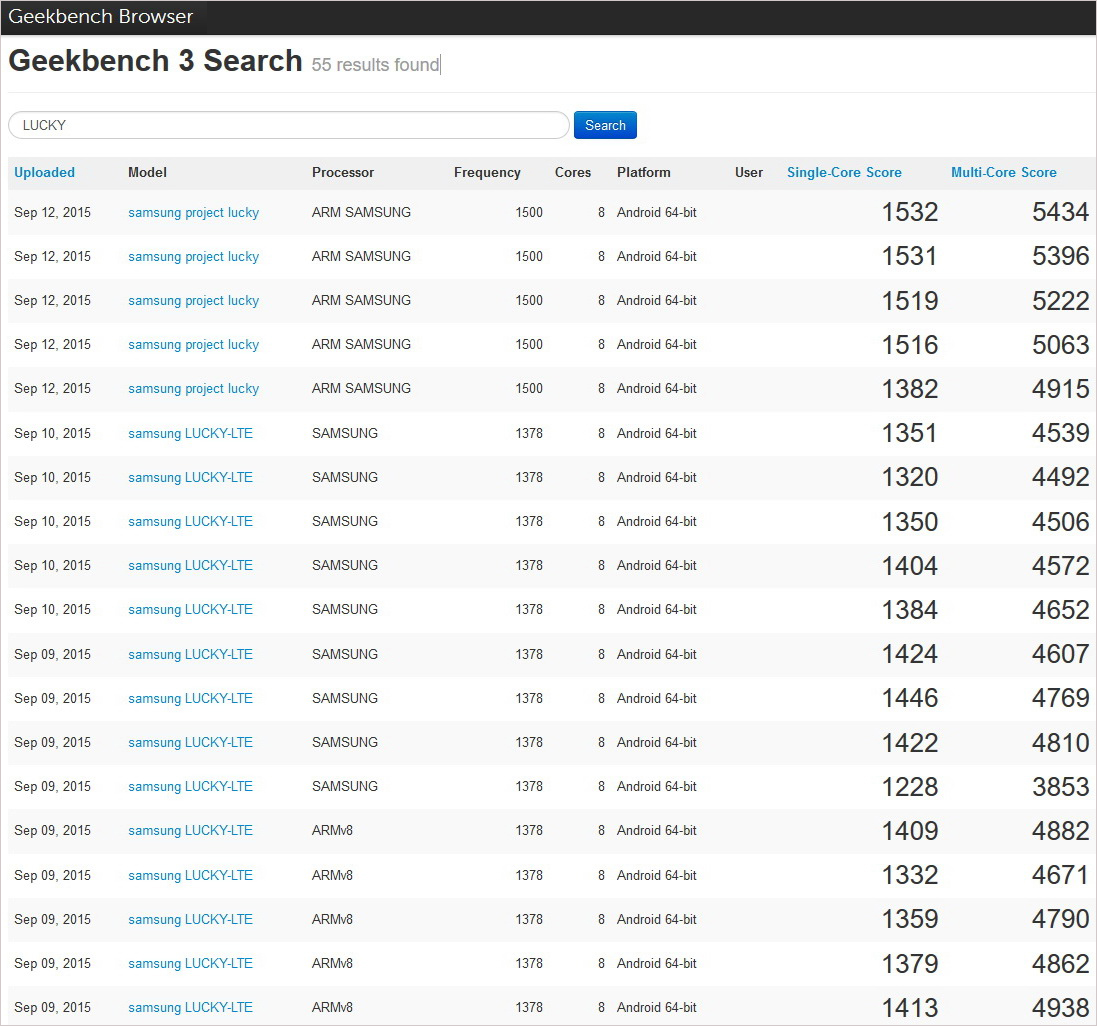
Task: Open samsung LUCKY-LTE result with score 1379
Action: click(190, 964)
